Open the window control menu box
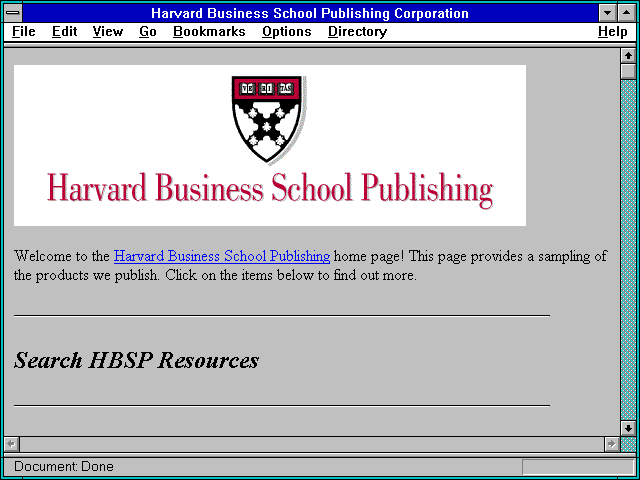 [13, 13]
